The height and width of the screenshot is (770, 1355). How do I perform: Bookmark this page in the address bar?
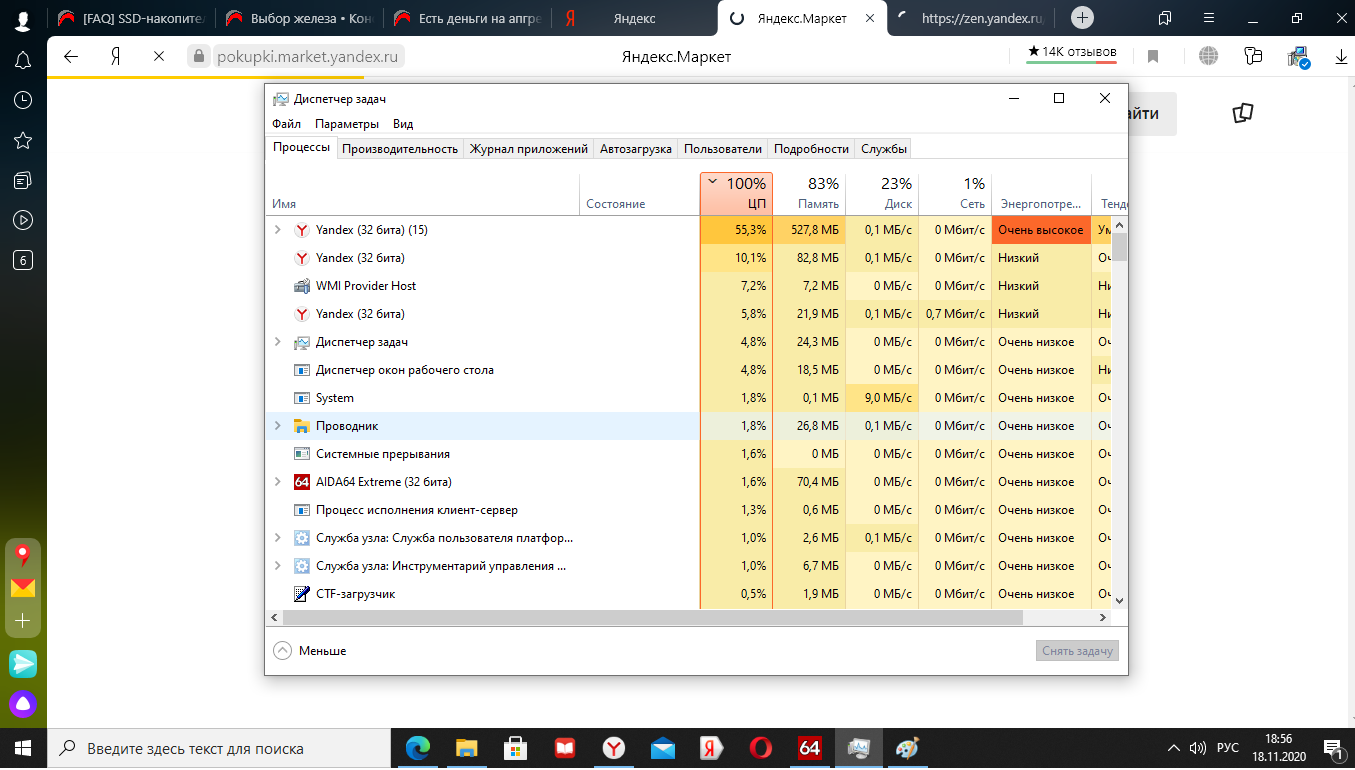coord(1153,57)
